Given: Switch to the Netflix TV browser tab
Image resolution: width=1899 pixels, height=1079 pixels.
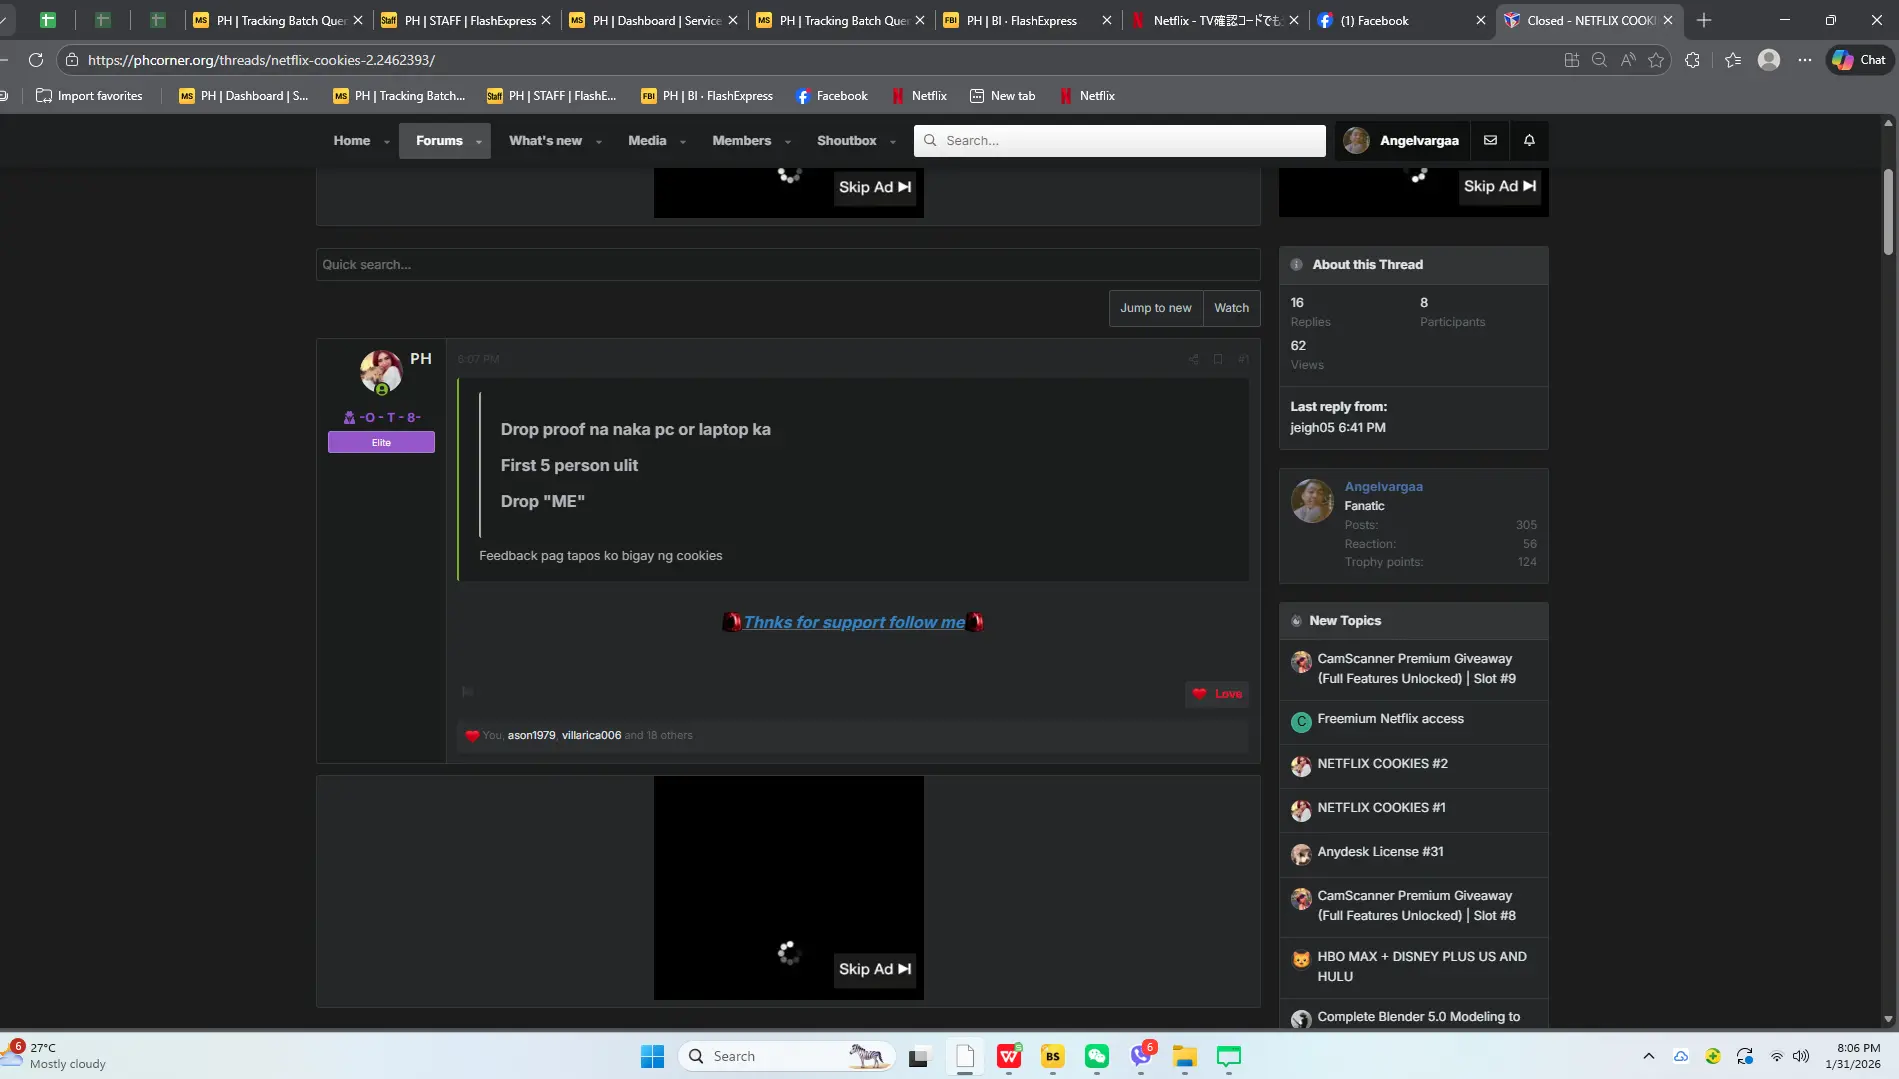Looking at the screenshot, I should coord(1216,20).
